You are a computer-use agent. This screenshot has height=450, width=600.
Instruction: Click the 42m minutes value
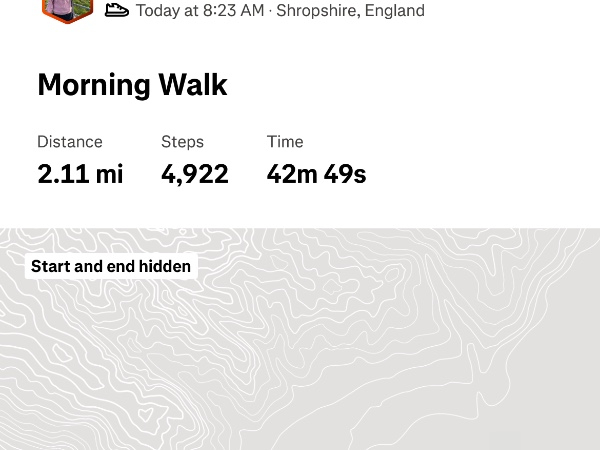(x=292, y=174)
